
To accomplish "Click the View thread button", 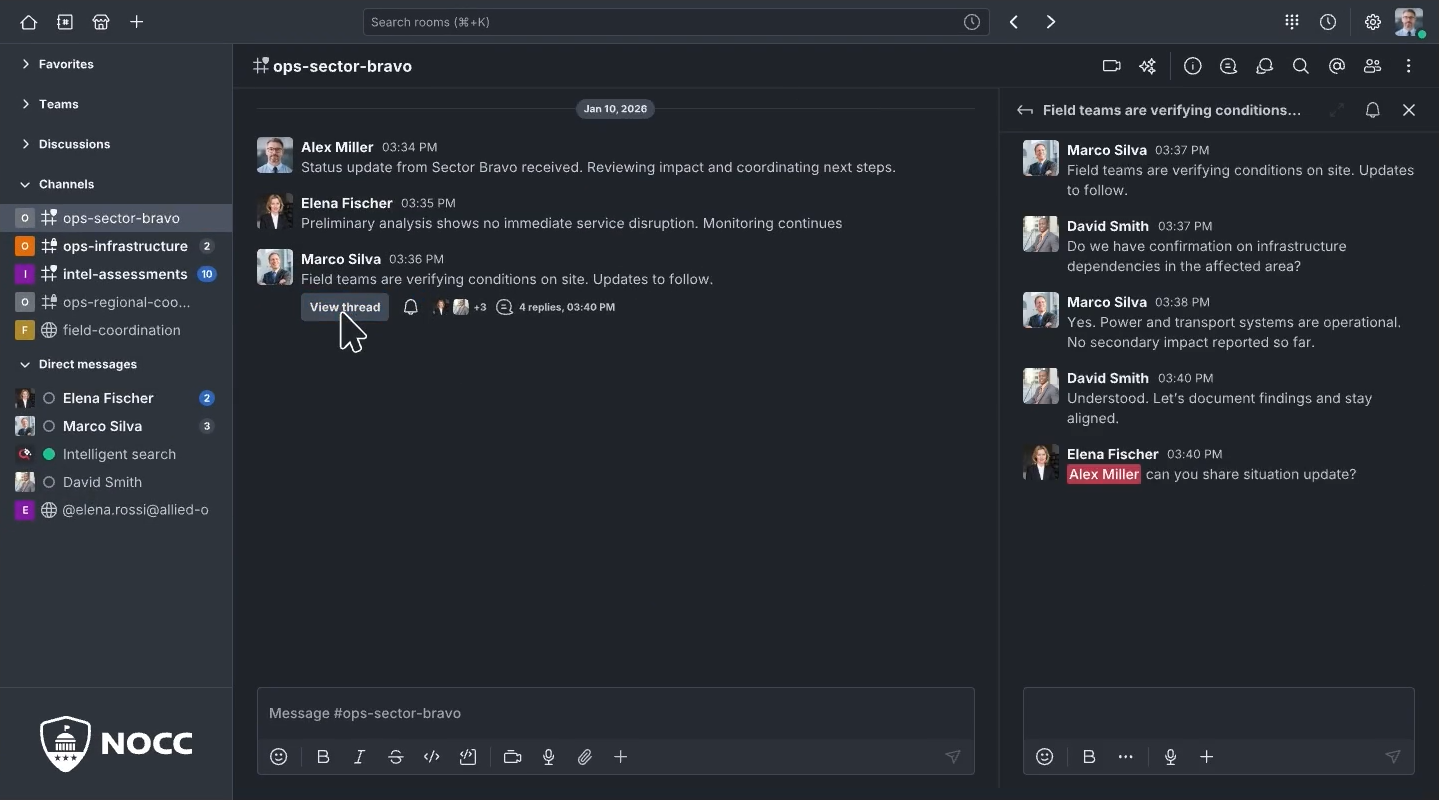I will click(345, 307).
